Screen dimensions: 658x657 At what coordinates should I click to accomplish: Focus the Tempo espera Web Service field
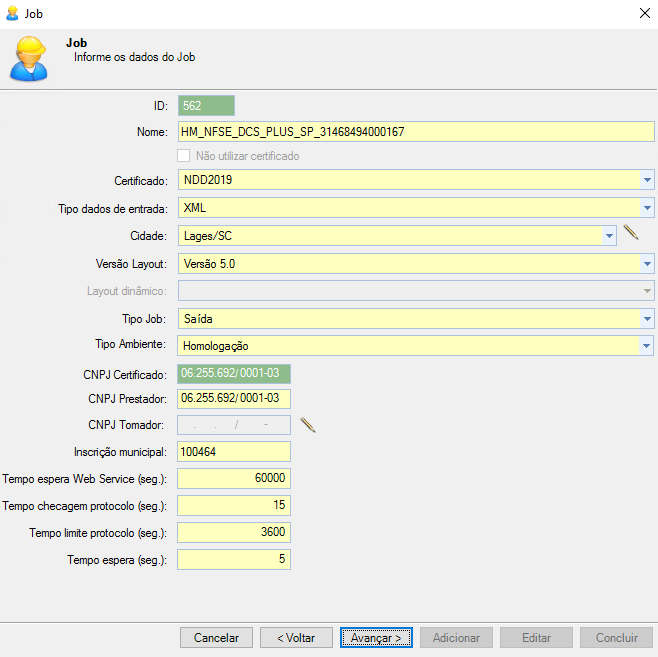coord(233,478)
